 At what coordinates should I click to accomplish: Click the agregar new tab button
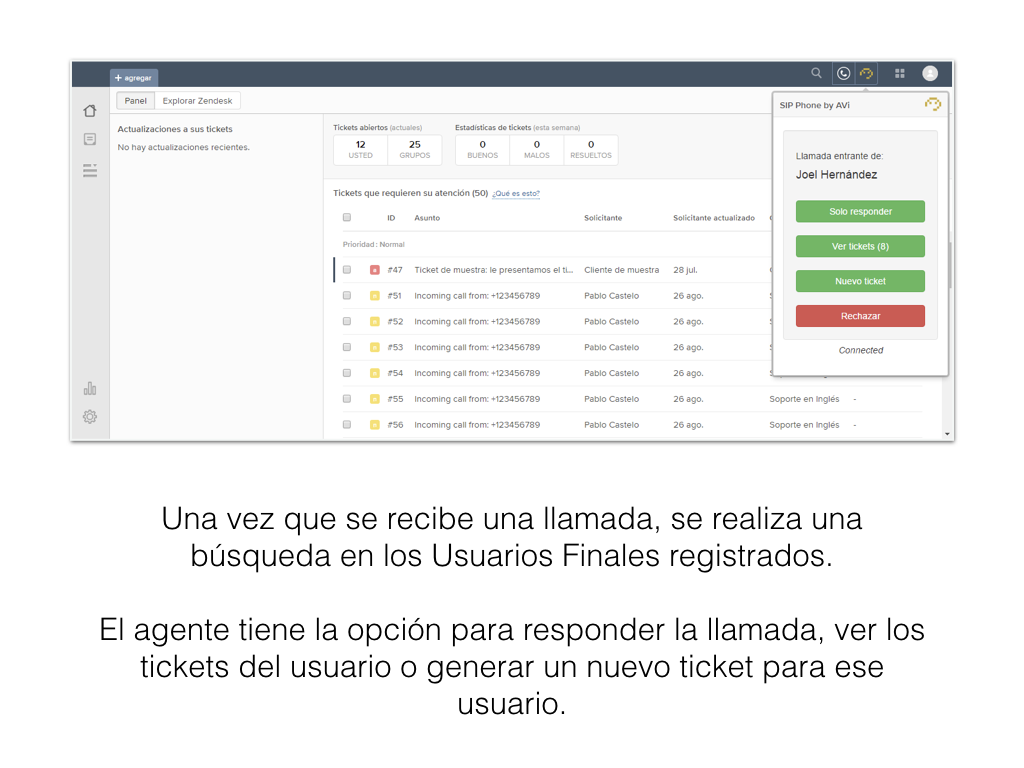coord(134,77)
